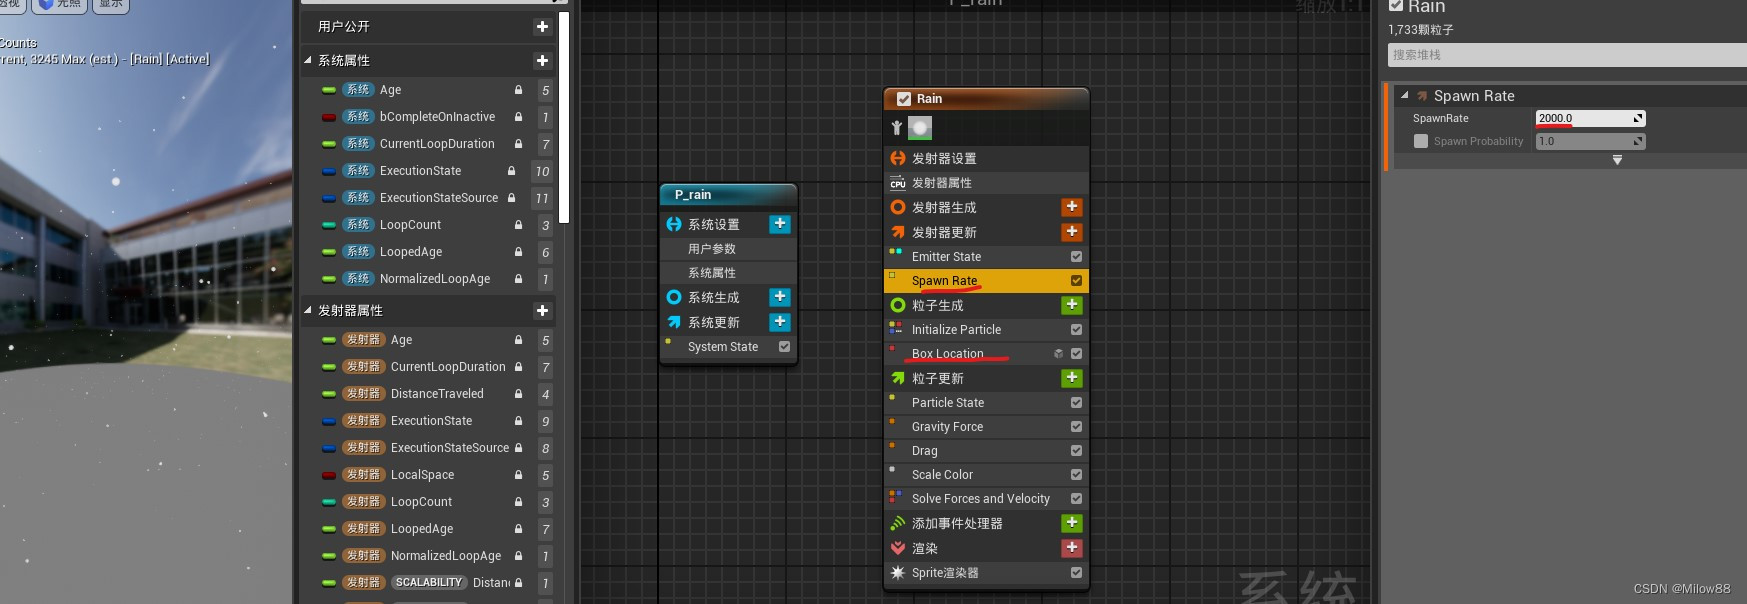Click the 搜索堆栈 search field
This screenshot has height=604, width=1747.
point(1567,55)
